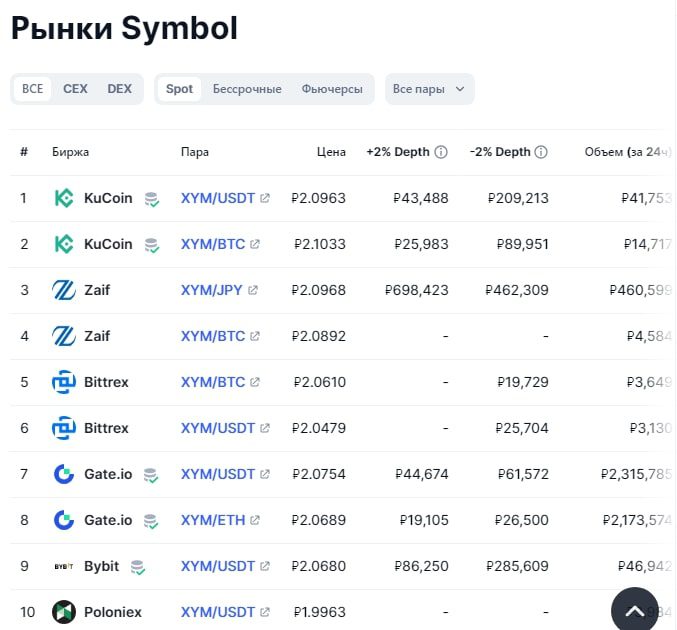Click the Bybit logo in row 9

pyautogui.click(x=64, y=566)
